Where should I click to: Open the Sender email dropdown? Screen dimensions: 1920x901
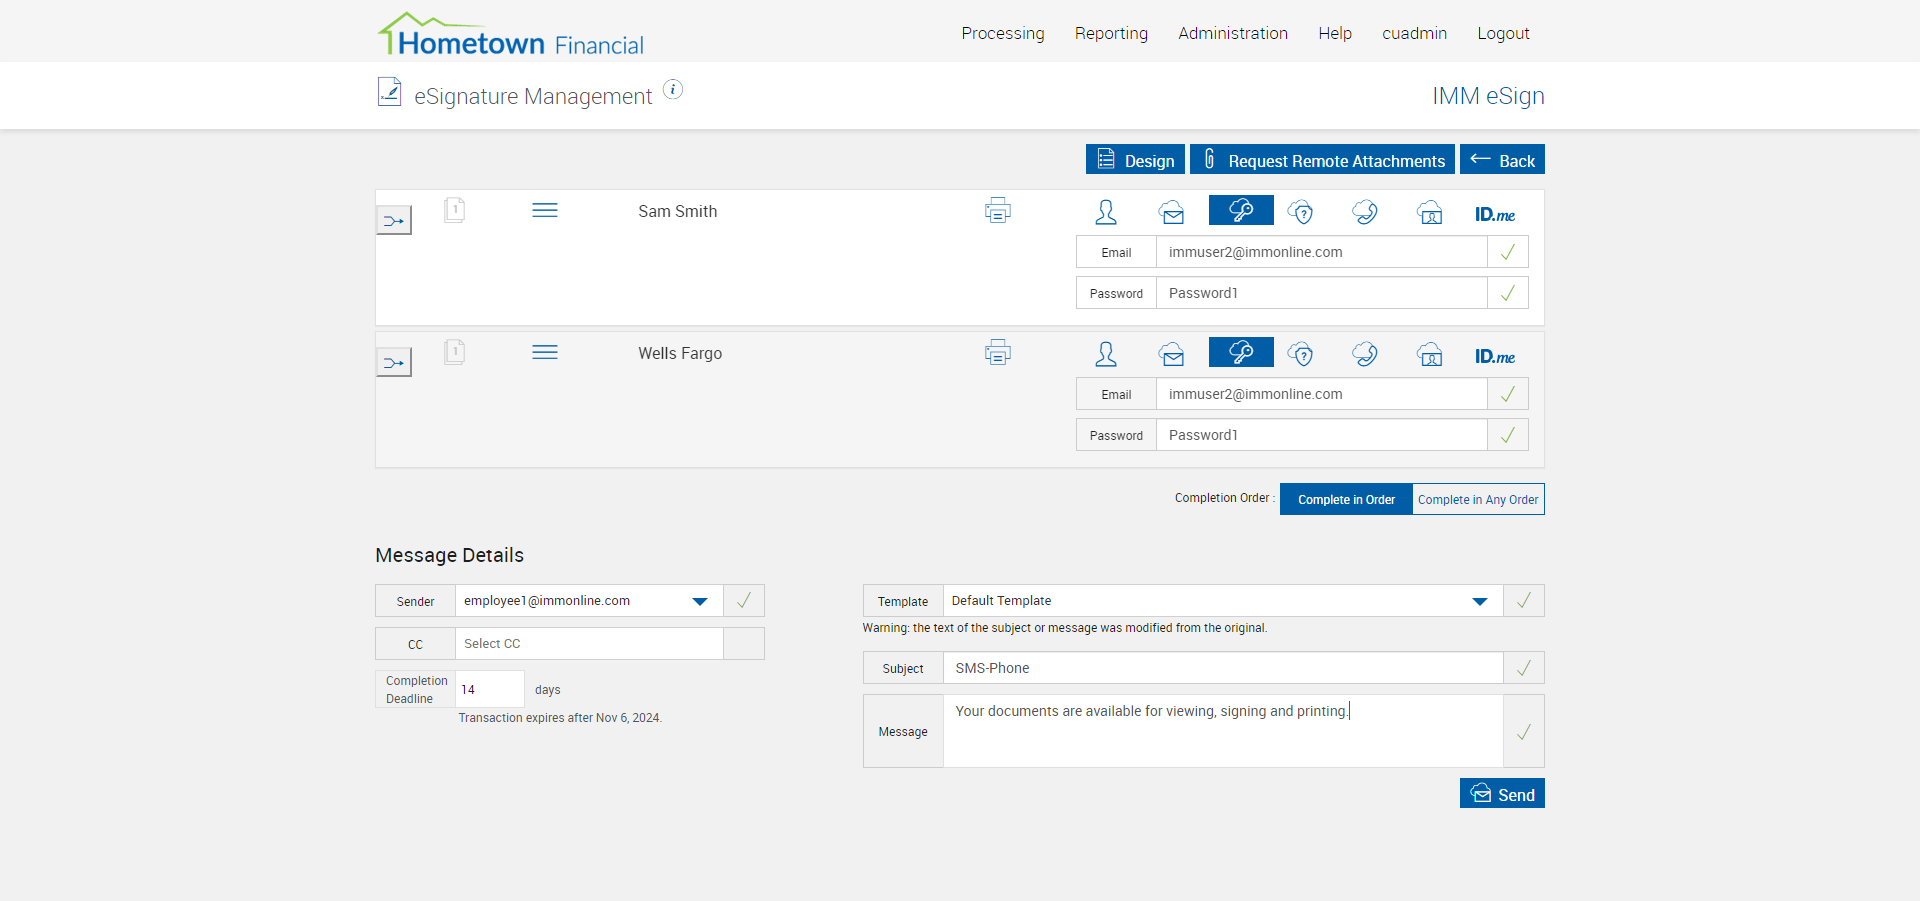[x=699, y=601]
